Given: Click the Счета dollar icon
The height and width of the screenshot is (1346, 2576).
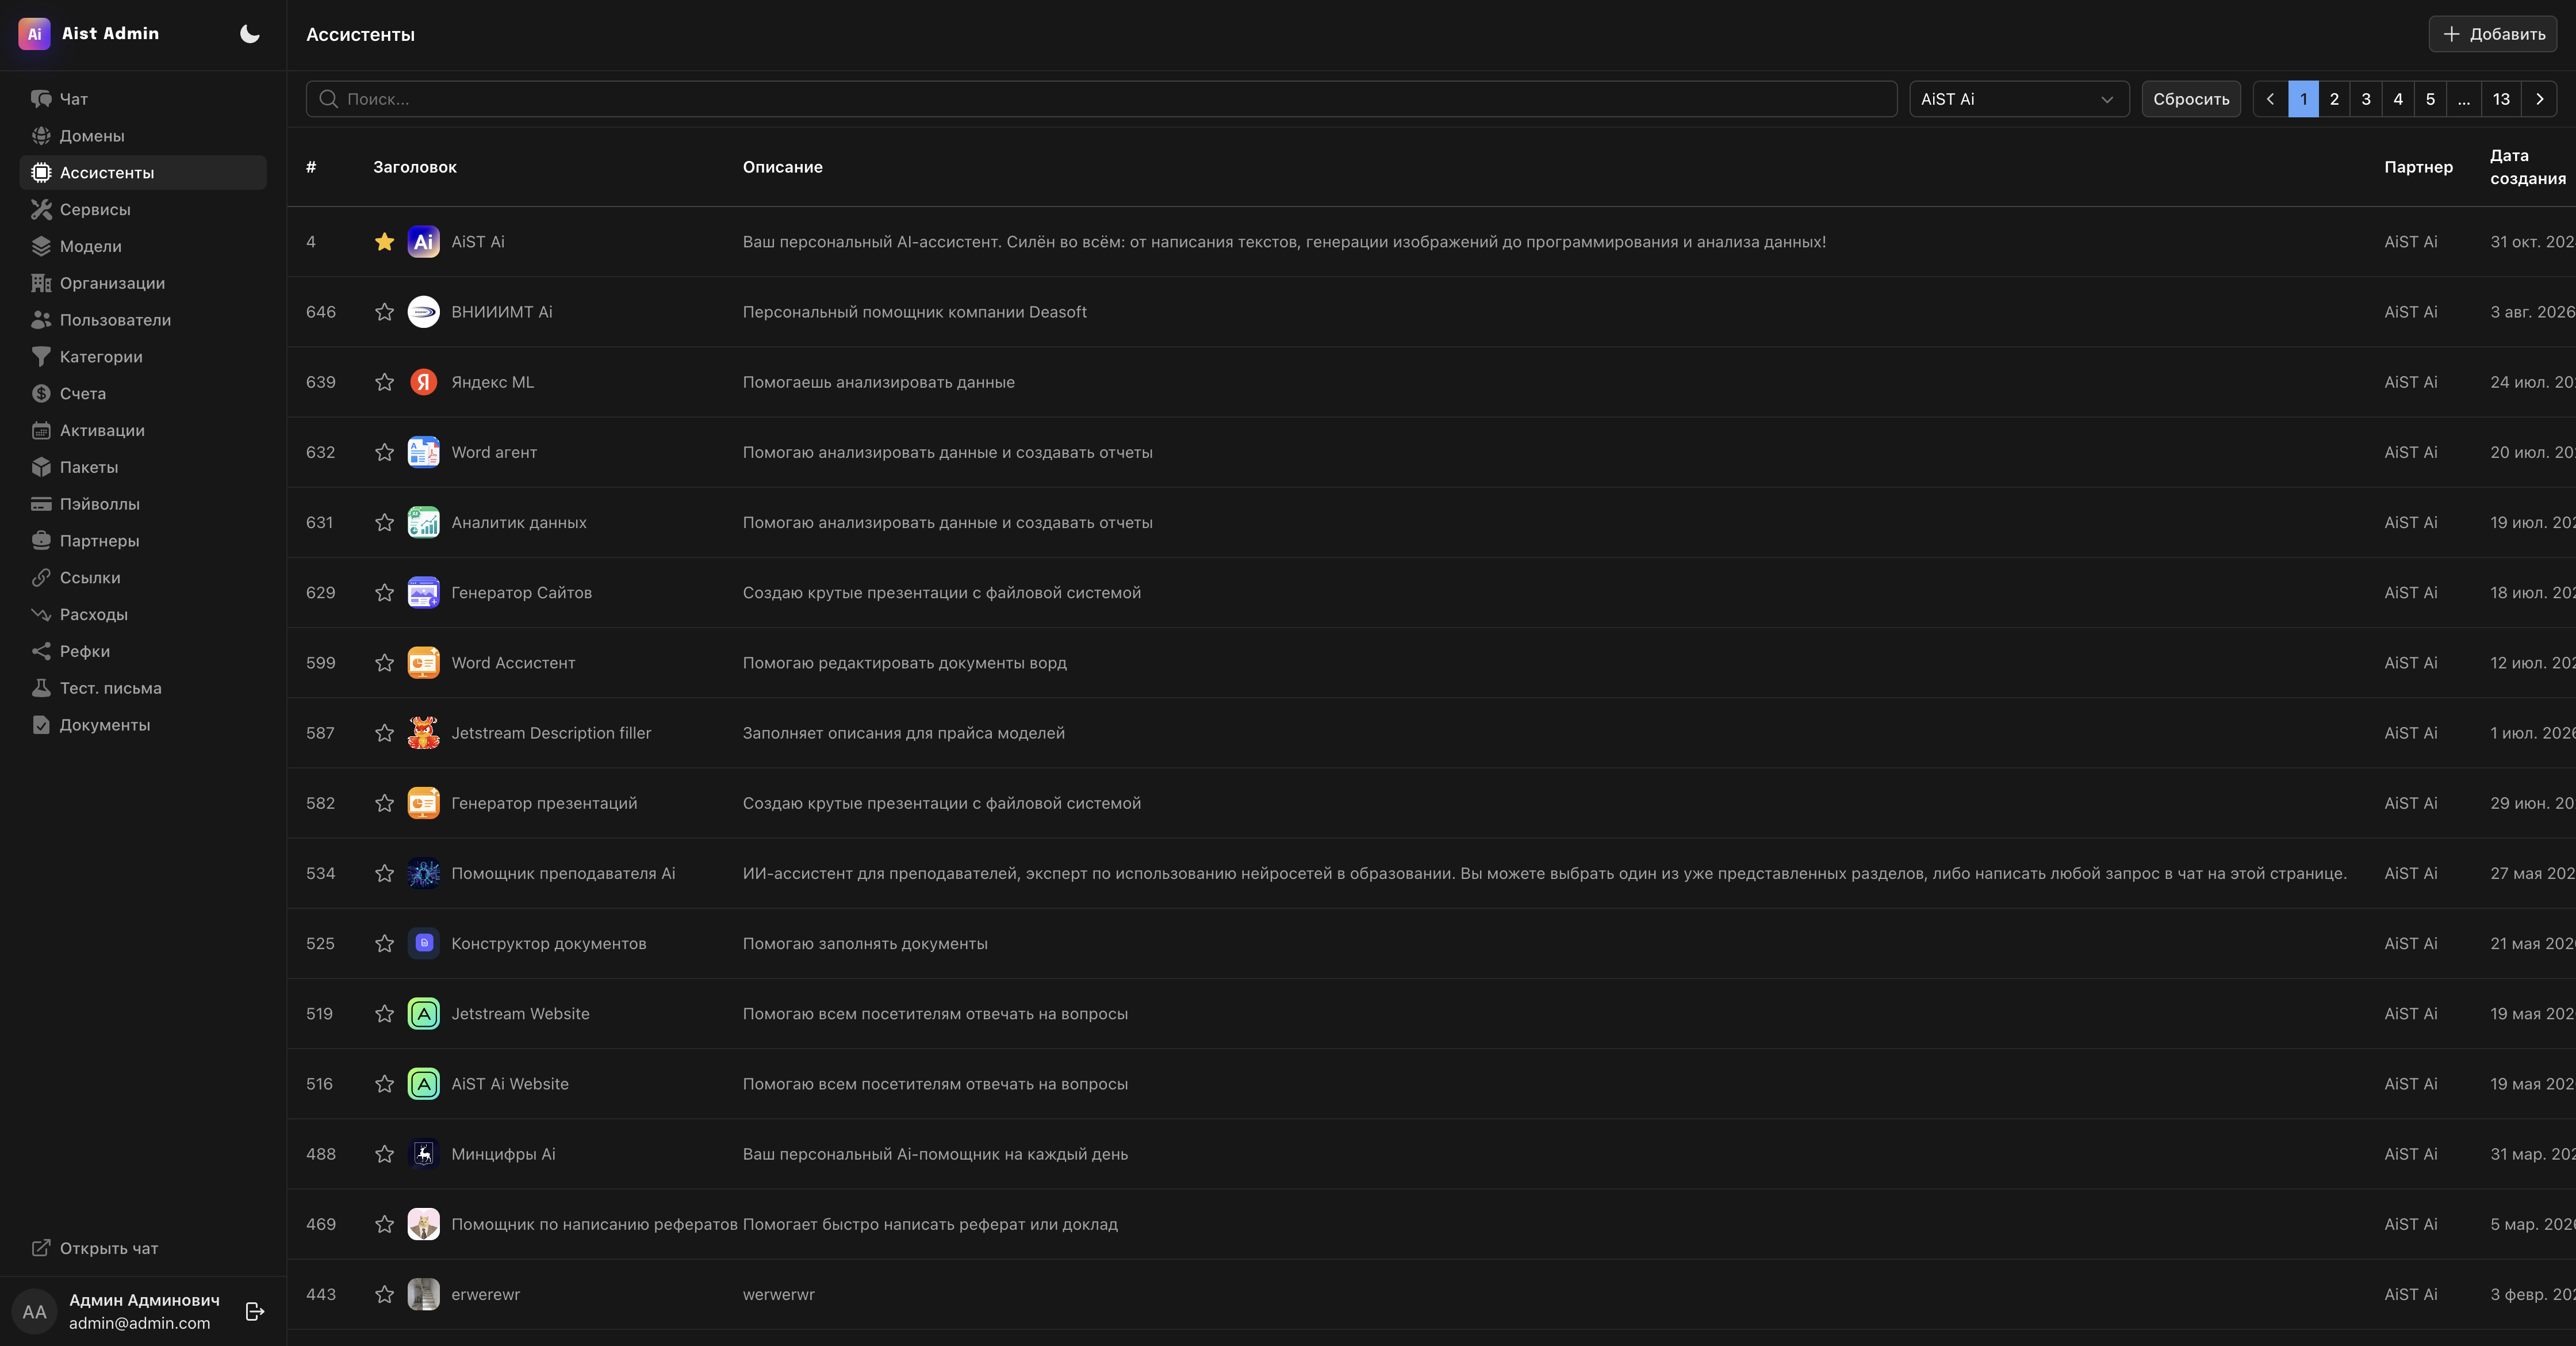Looking at the screenshot, I should coord(41,393).
